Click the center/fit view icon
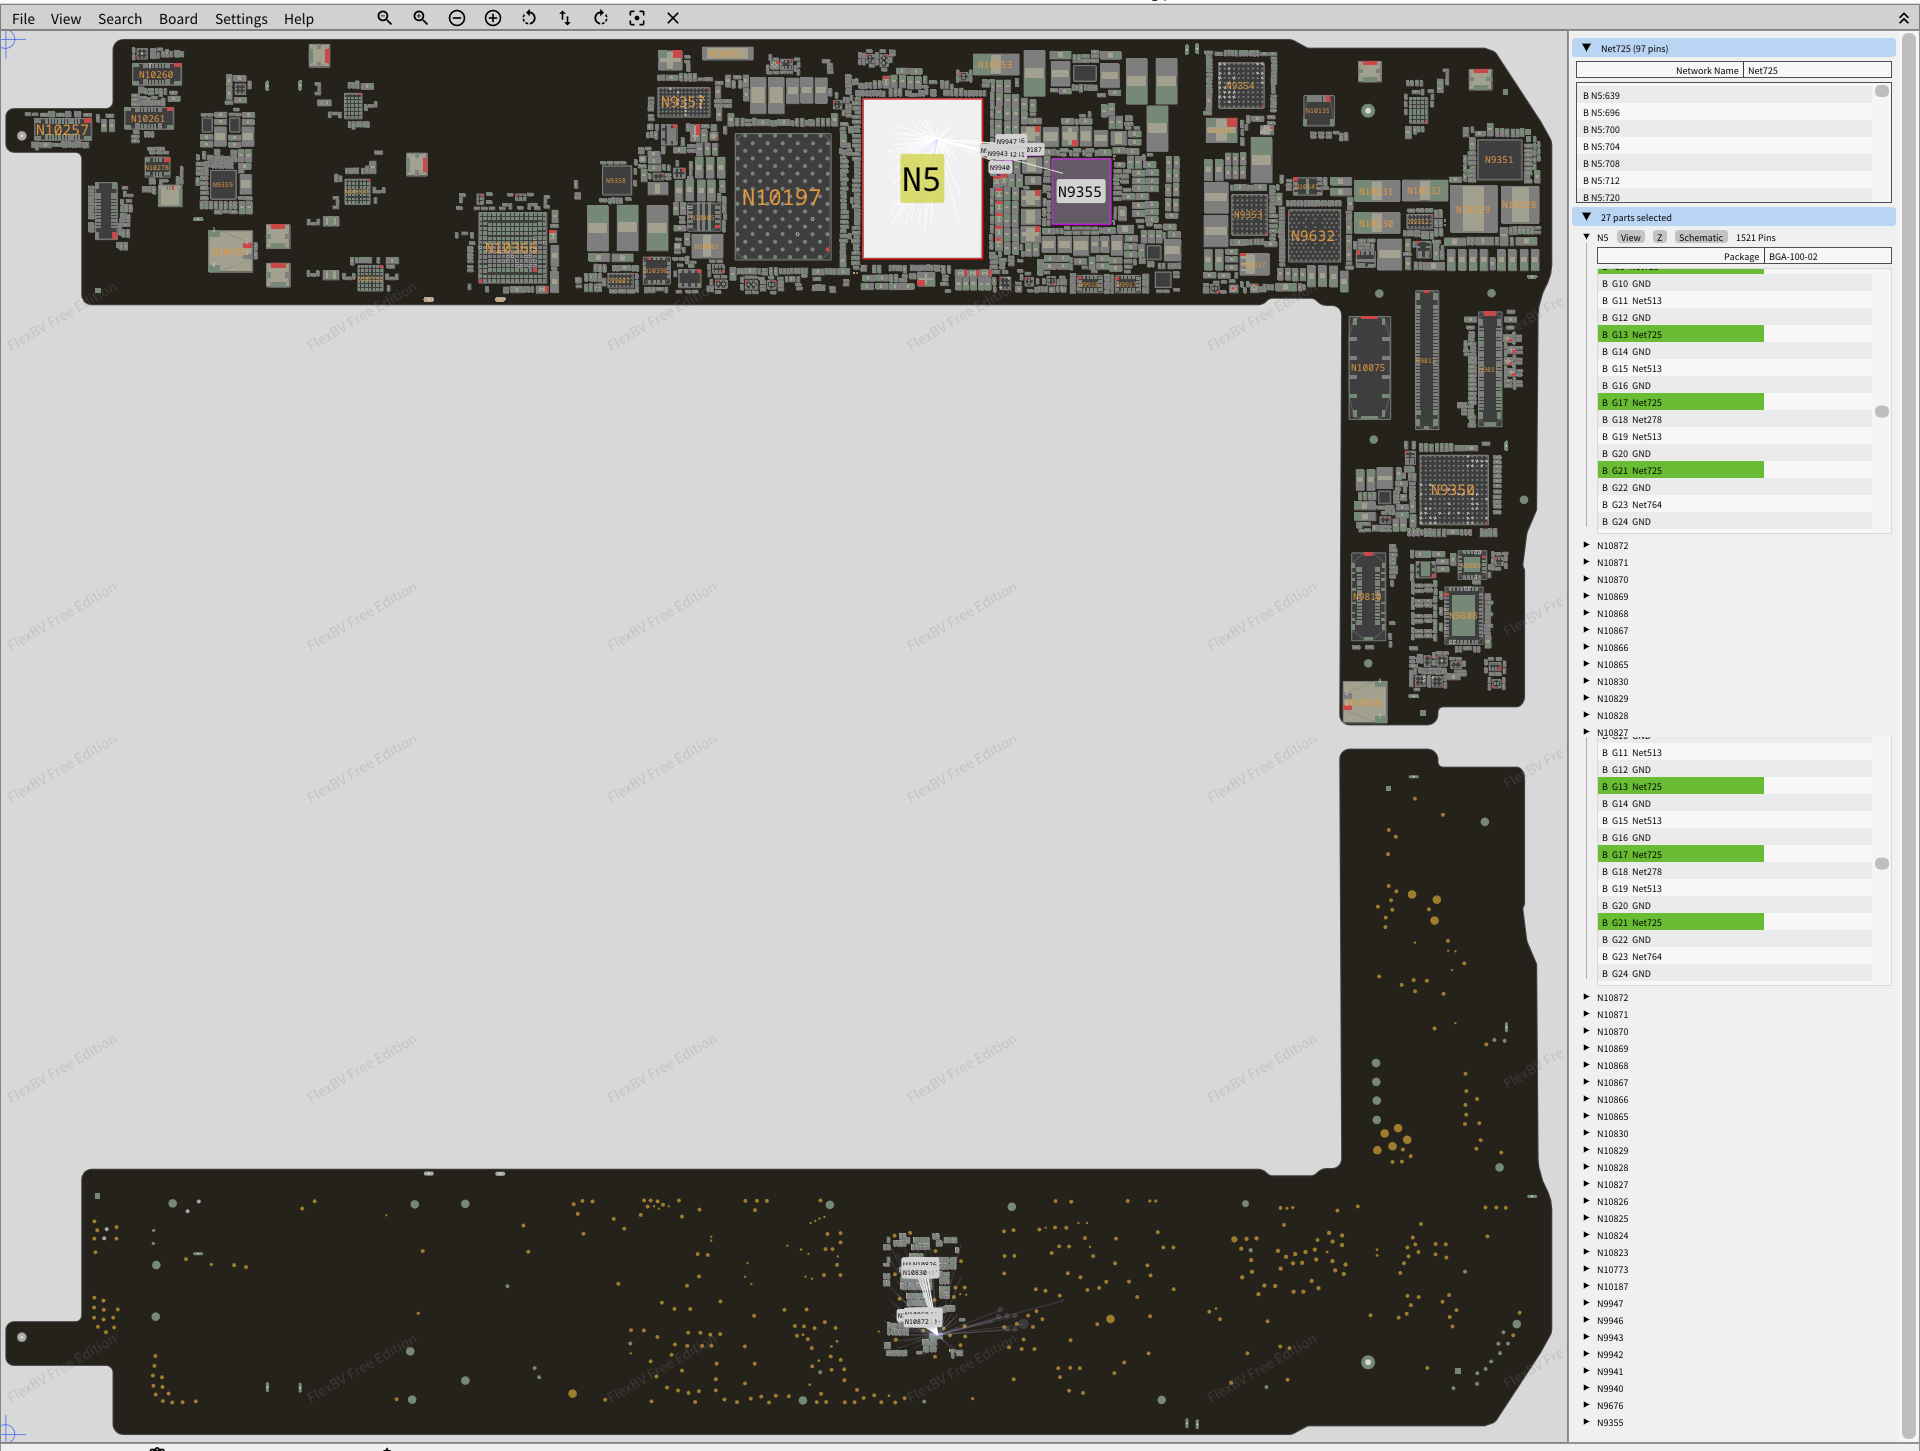Image resolution: width=1920 pixels, height=1451 pixels. click(x=637, y=18)
